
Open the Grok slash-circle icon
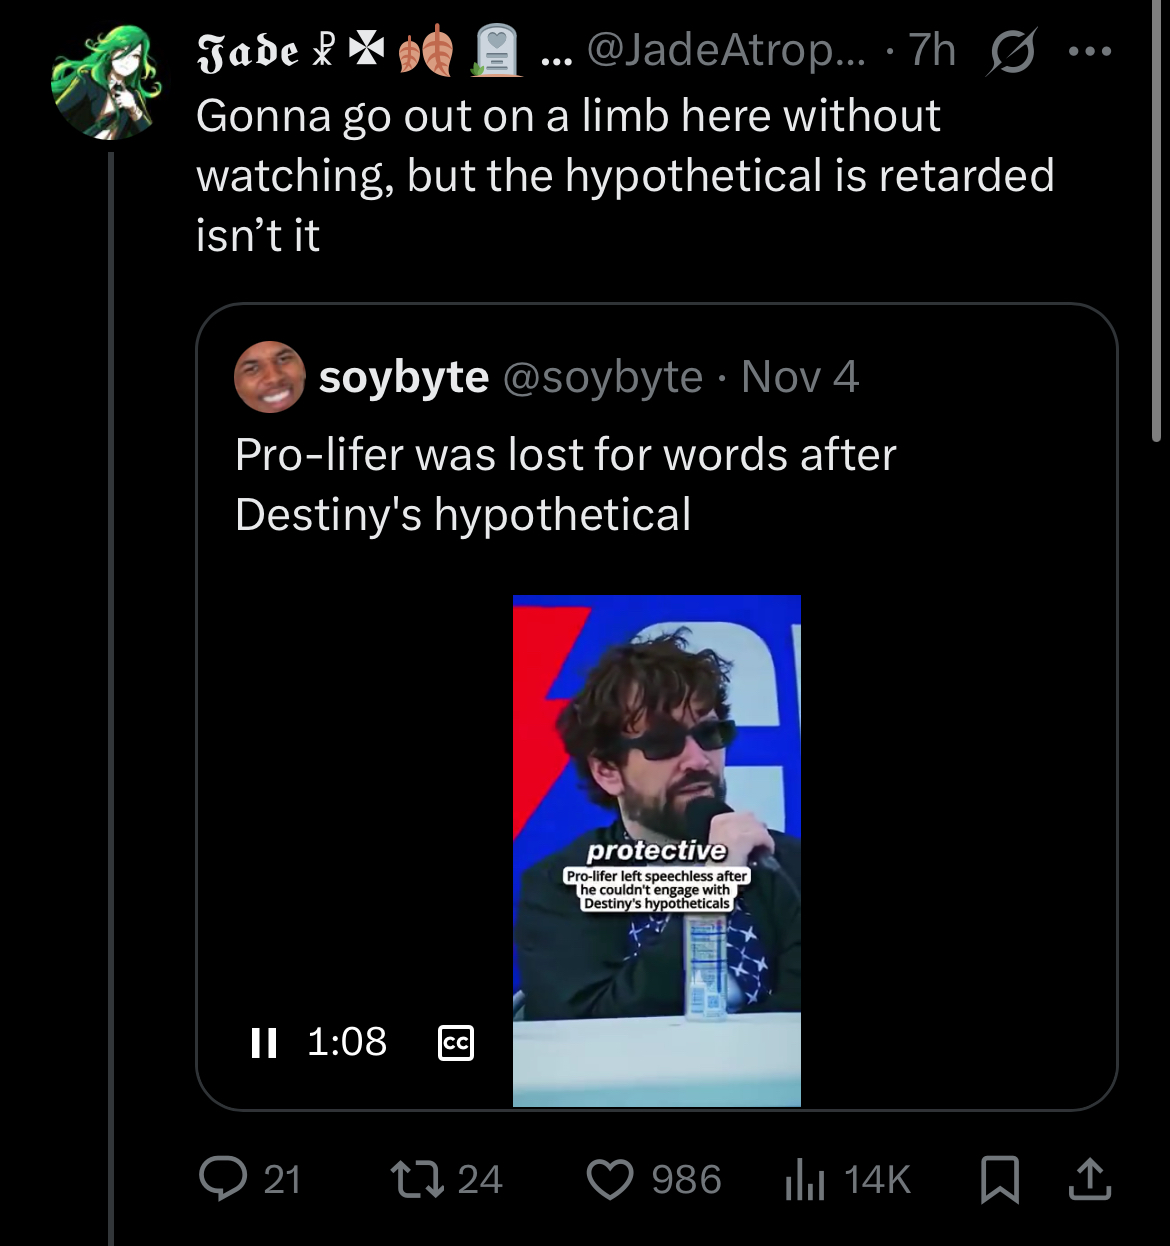[x=1011, y=51]
